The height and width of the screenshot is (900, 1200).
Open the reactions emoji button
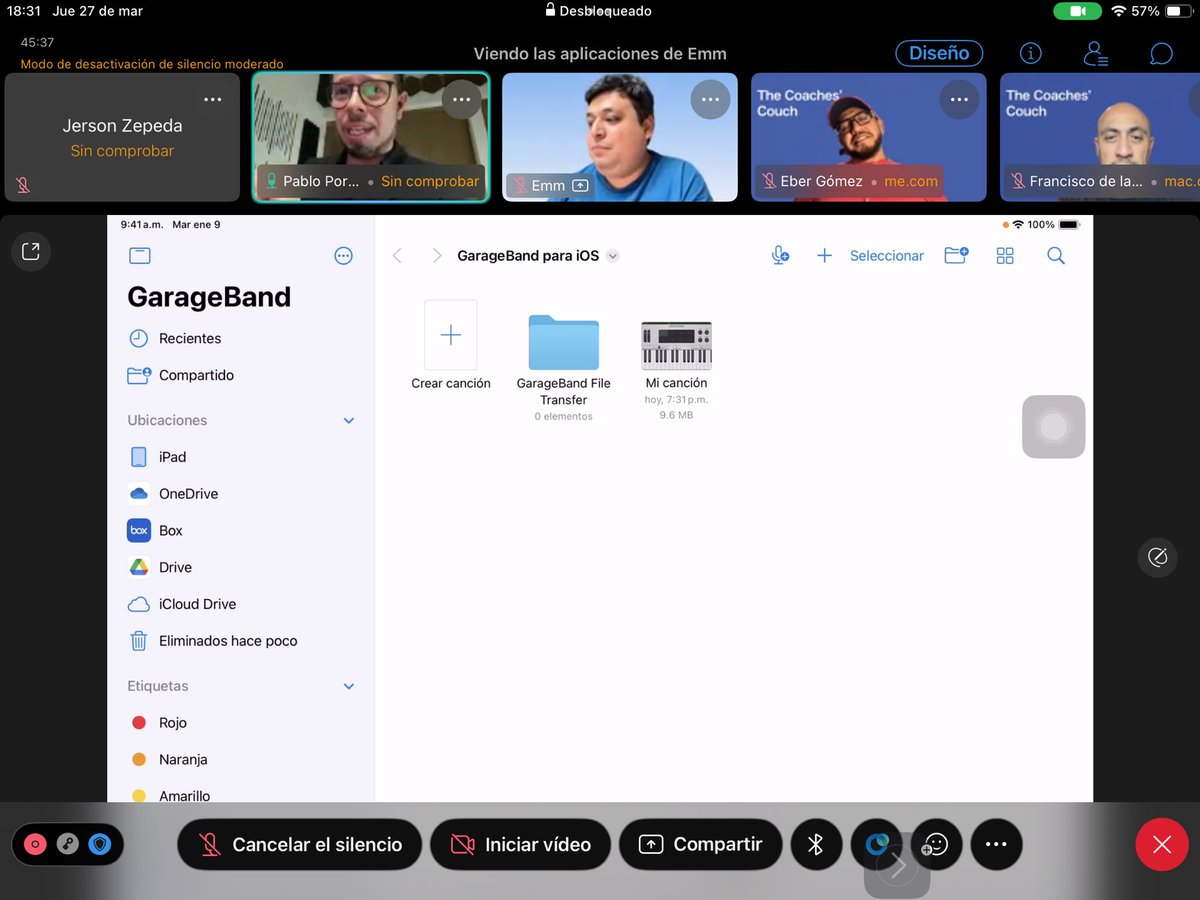936,844
